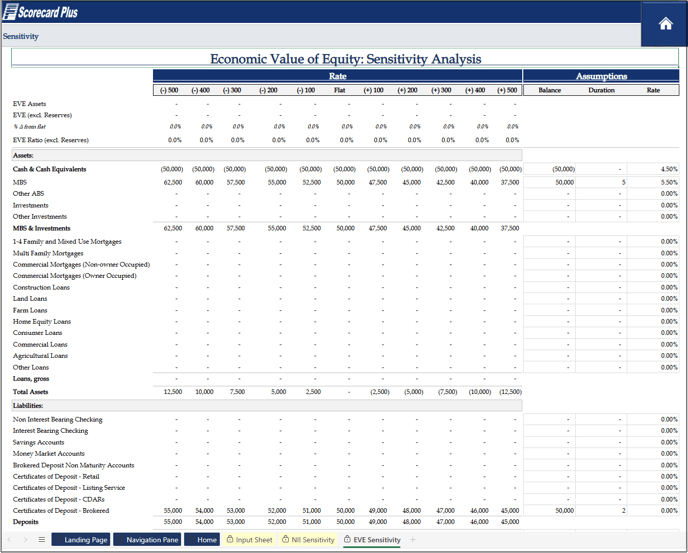Click Certificates of Deposit Brokered balance 50,000

pos(549,510)
